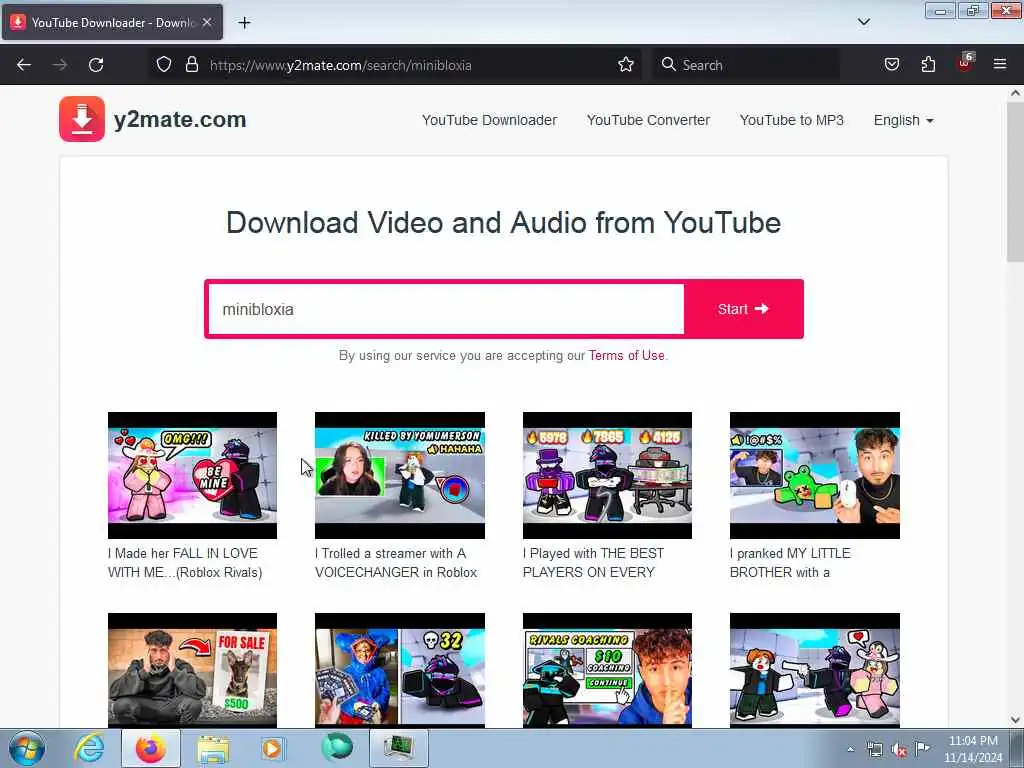1024x768 pixels.
Task: Open 'I pranked MY LITTLE BROTHER' thumbnail
Action: [x=814, y=475]
